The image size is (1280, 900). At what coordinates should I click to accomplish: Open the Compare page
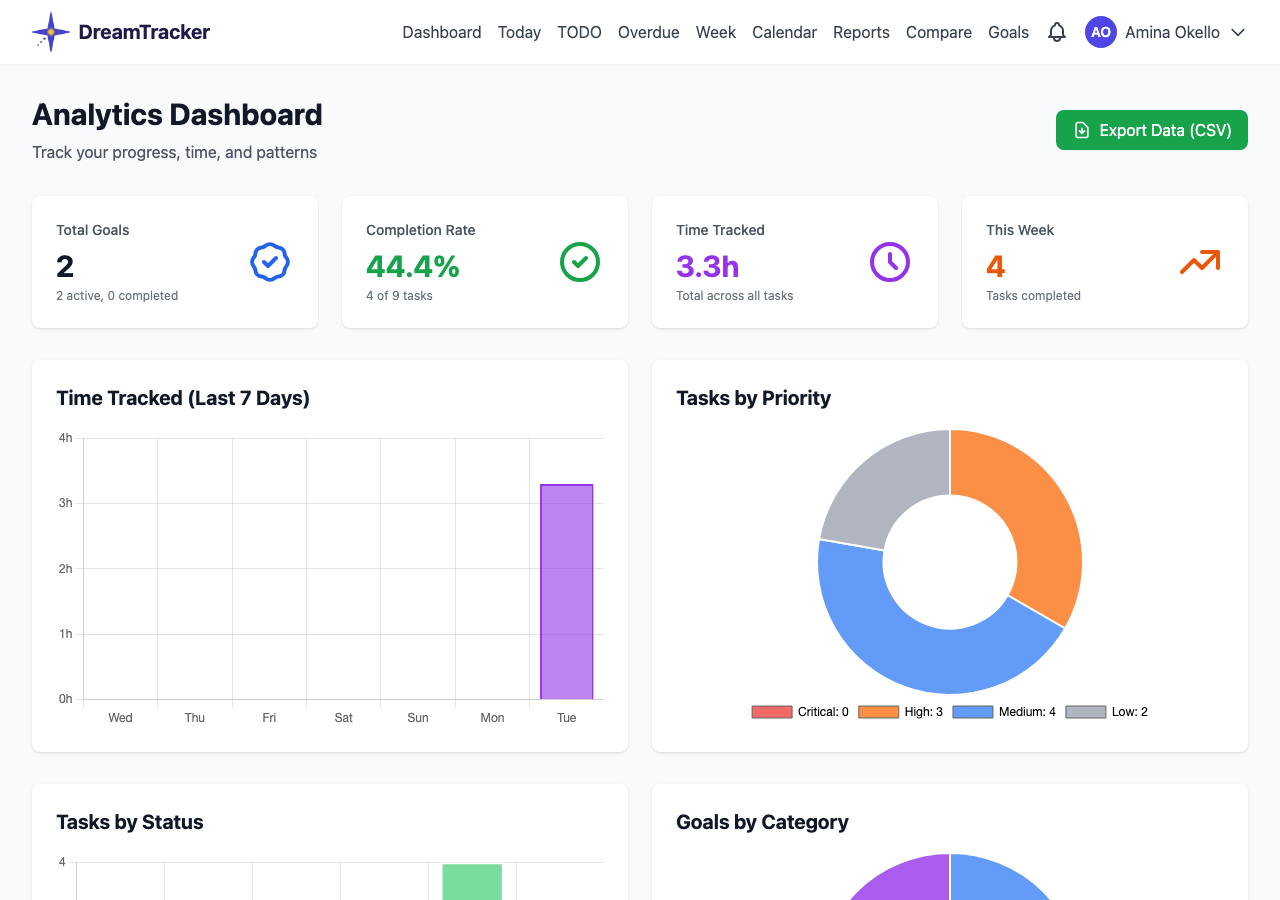point(939,32)
